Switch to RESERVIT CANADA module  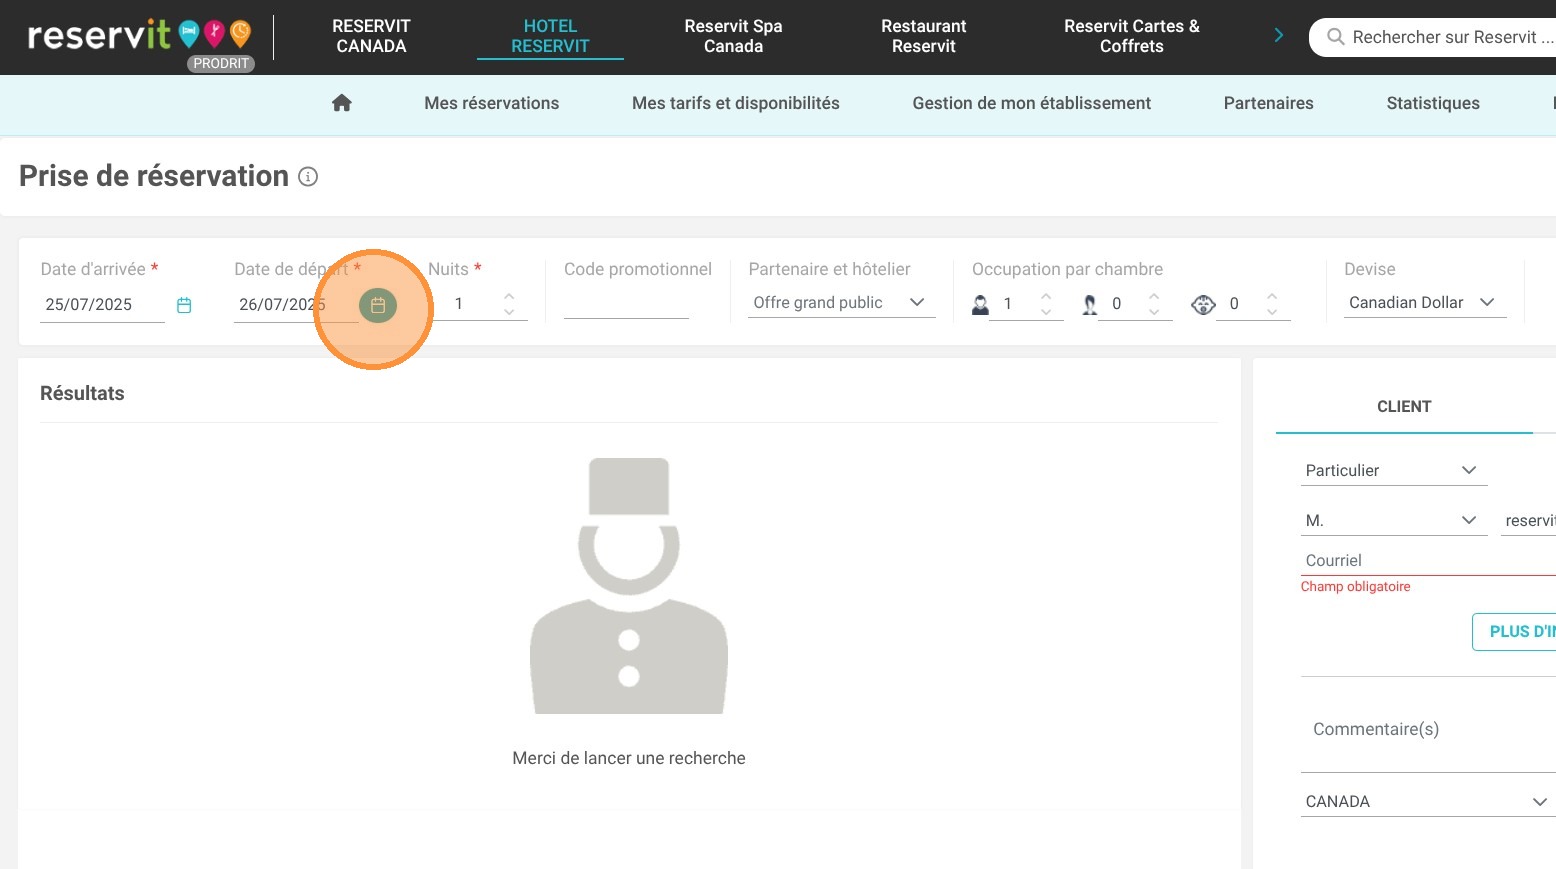371,36
